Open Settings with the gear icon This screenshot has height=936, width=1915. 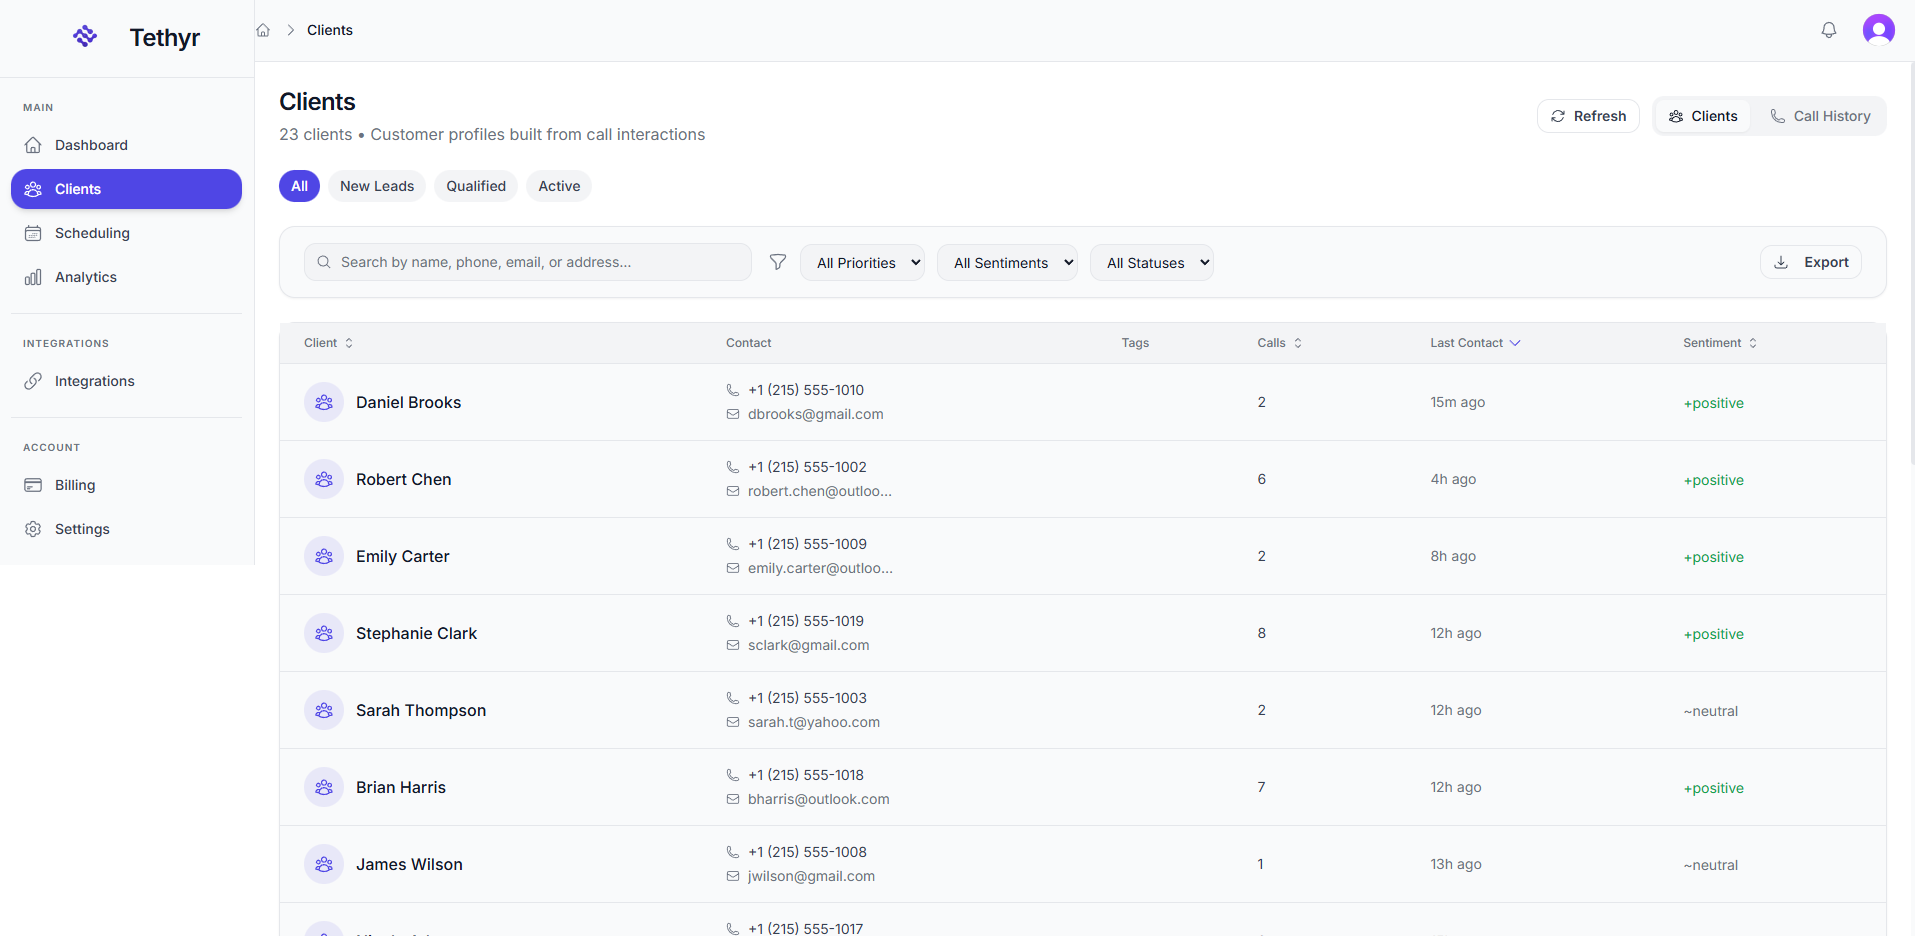coord(33,529)
